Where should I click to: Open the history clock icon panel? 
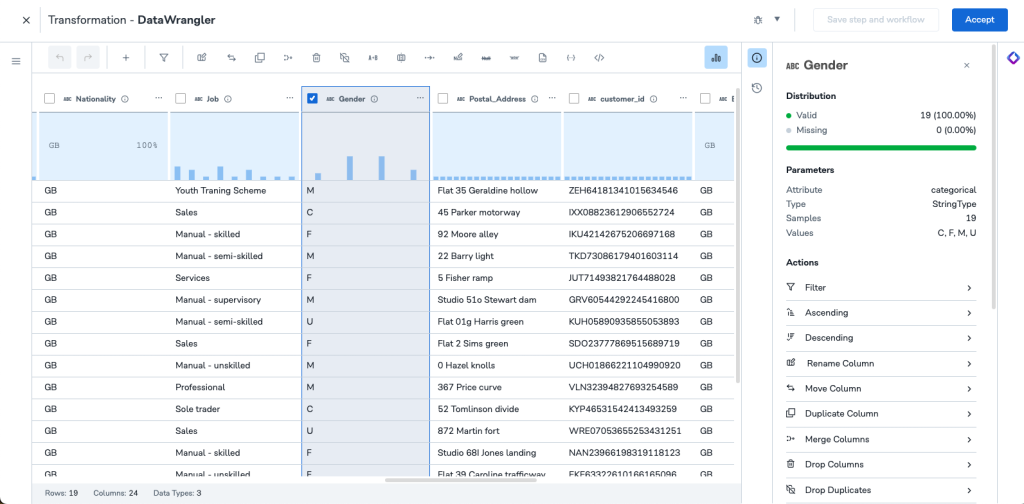(757, 88)
